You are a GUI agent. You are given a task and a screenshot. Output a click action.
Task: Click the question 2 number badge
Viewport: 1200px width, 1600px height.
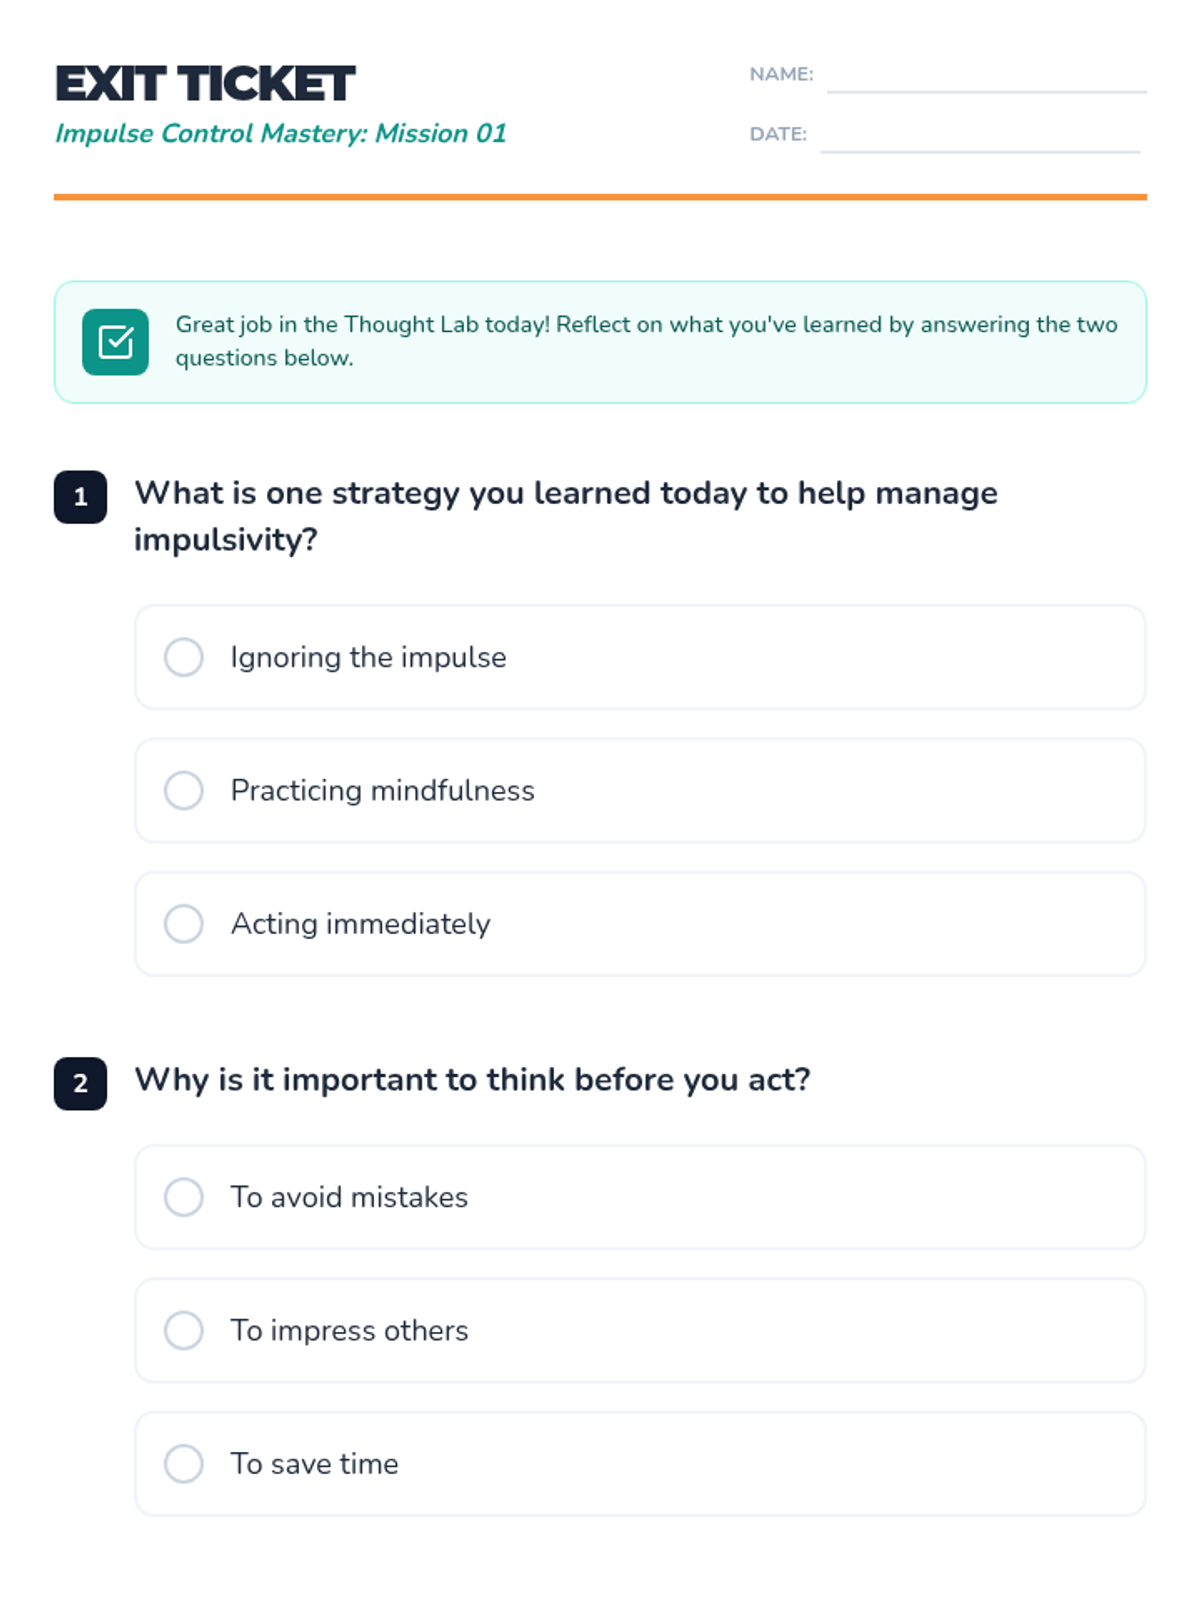[80, 1083]
